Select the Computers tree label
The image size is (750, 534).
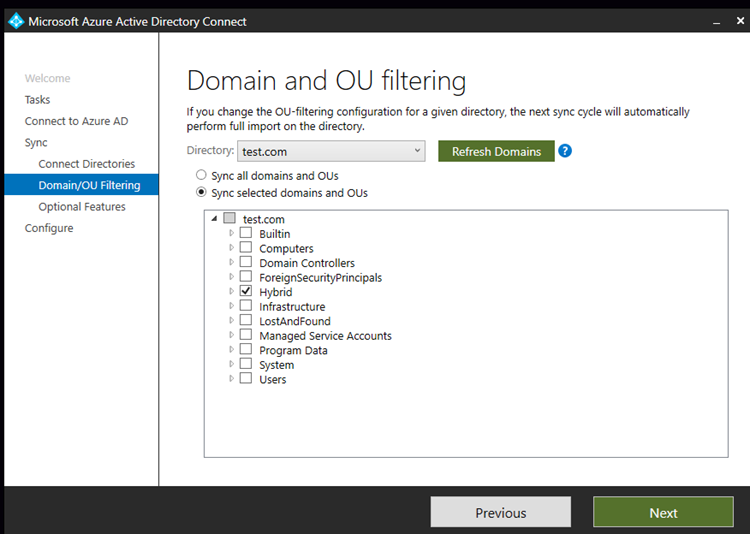pyautogui.click(x=286, y=249)
